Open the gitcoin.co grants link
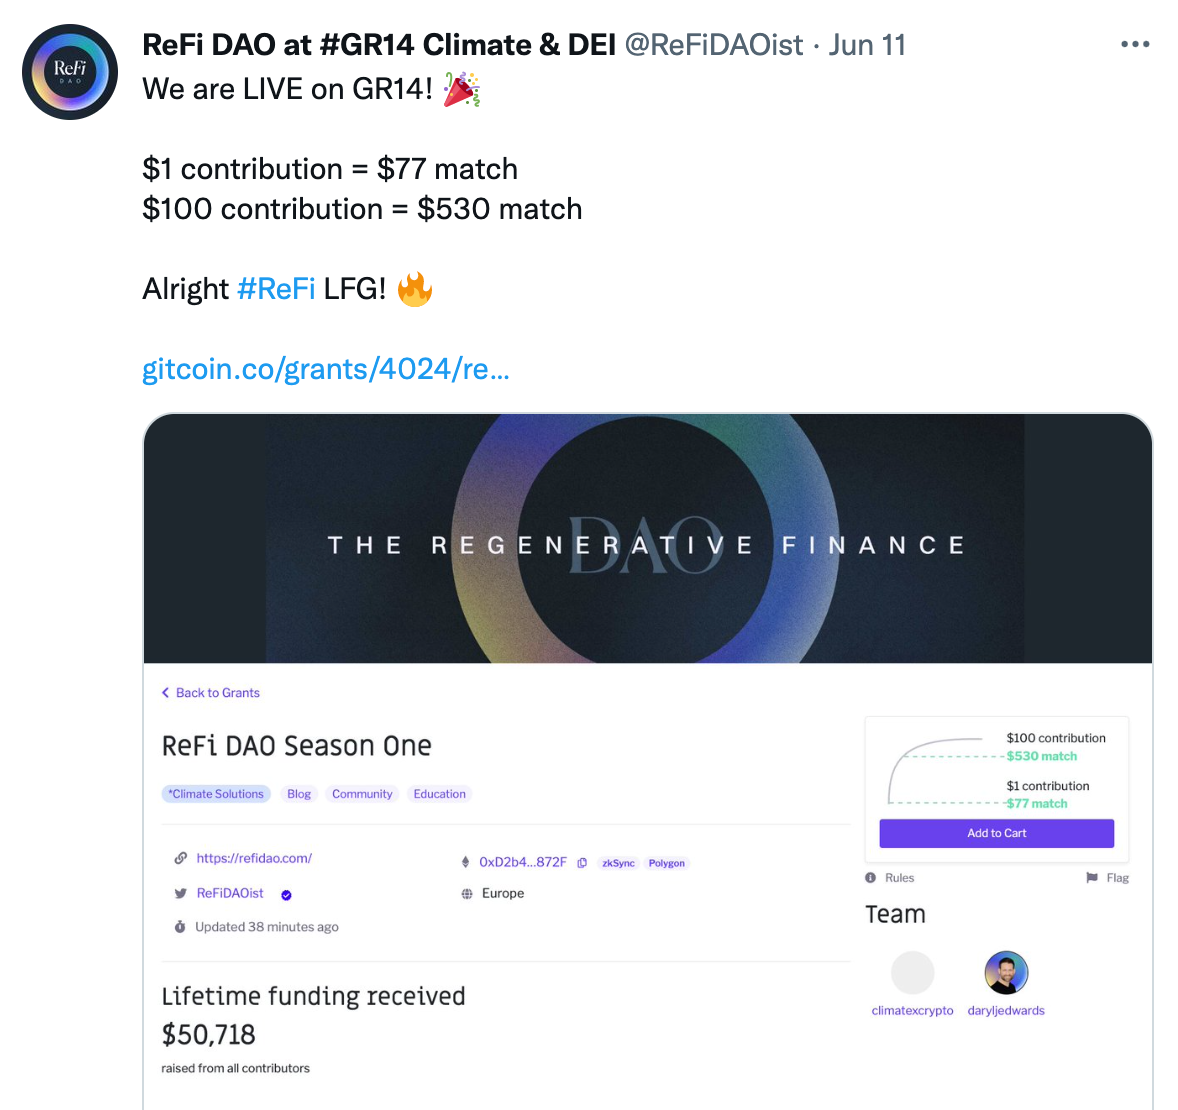 [x=326, y=369]
